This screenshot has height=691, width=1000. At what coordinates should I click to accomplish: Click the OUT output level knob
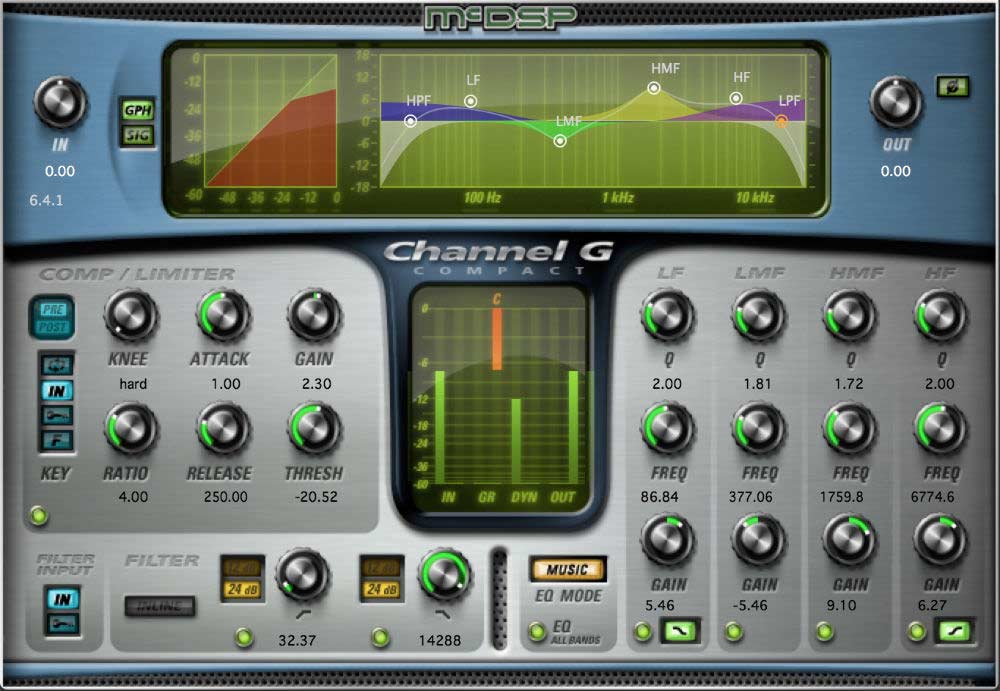coord(896,103)
